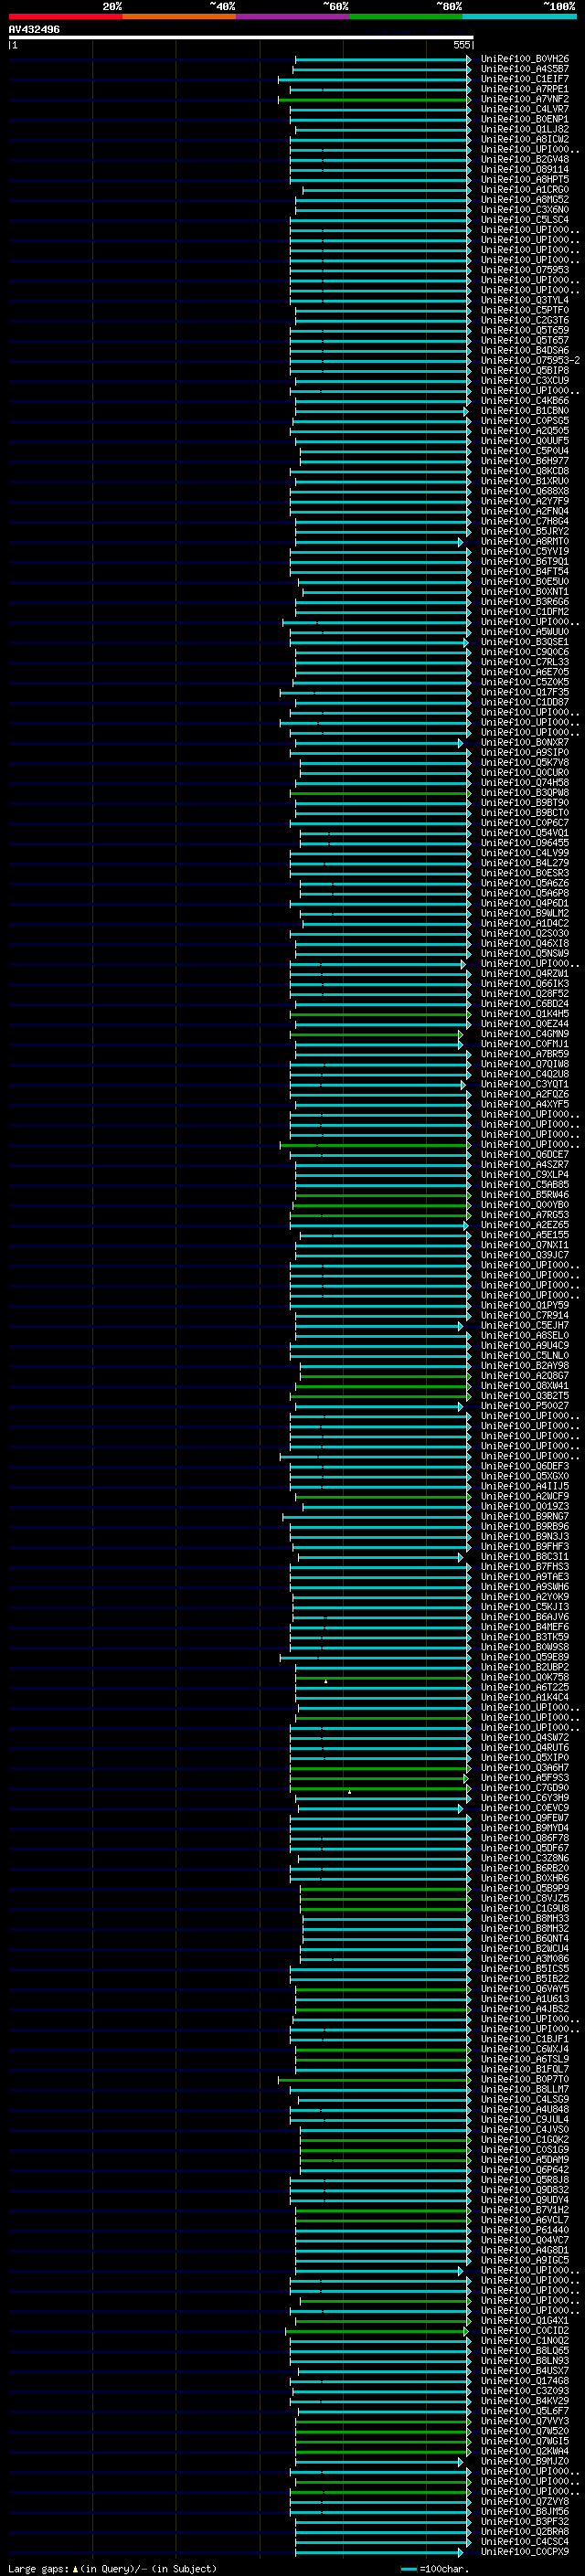Select hit label UniRef100_Q5T657
Screen dimensions: 585x2576
(524, 340)
